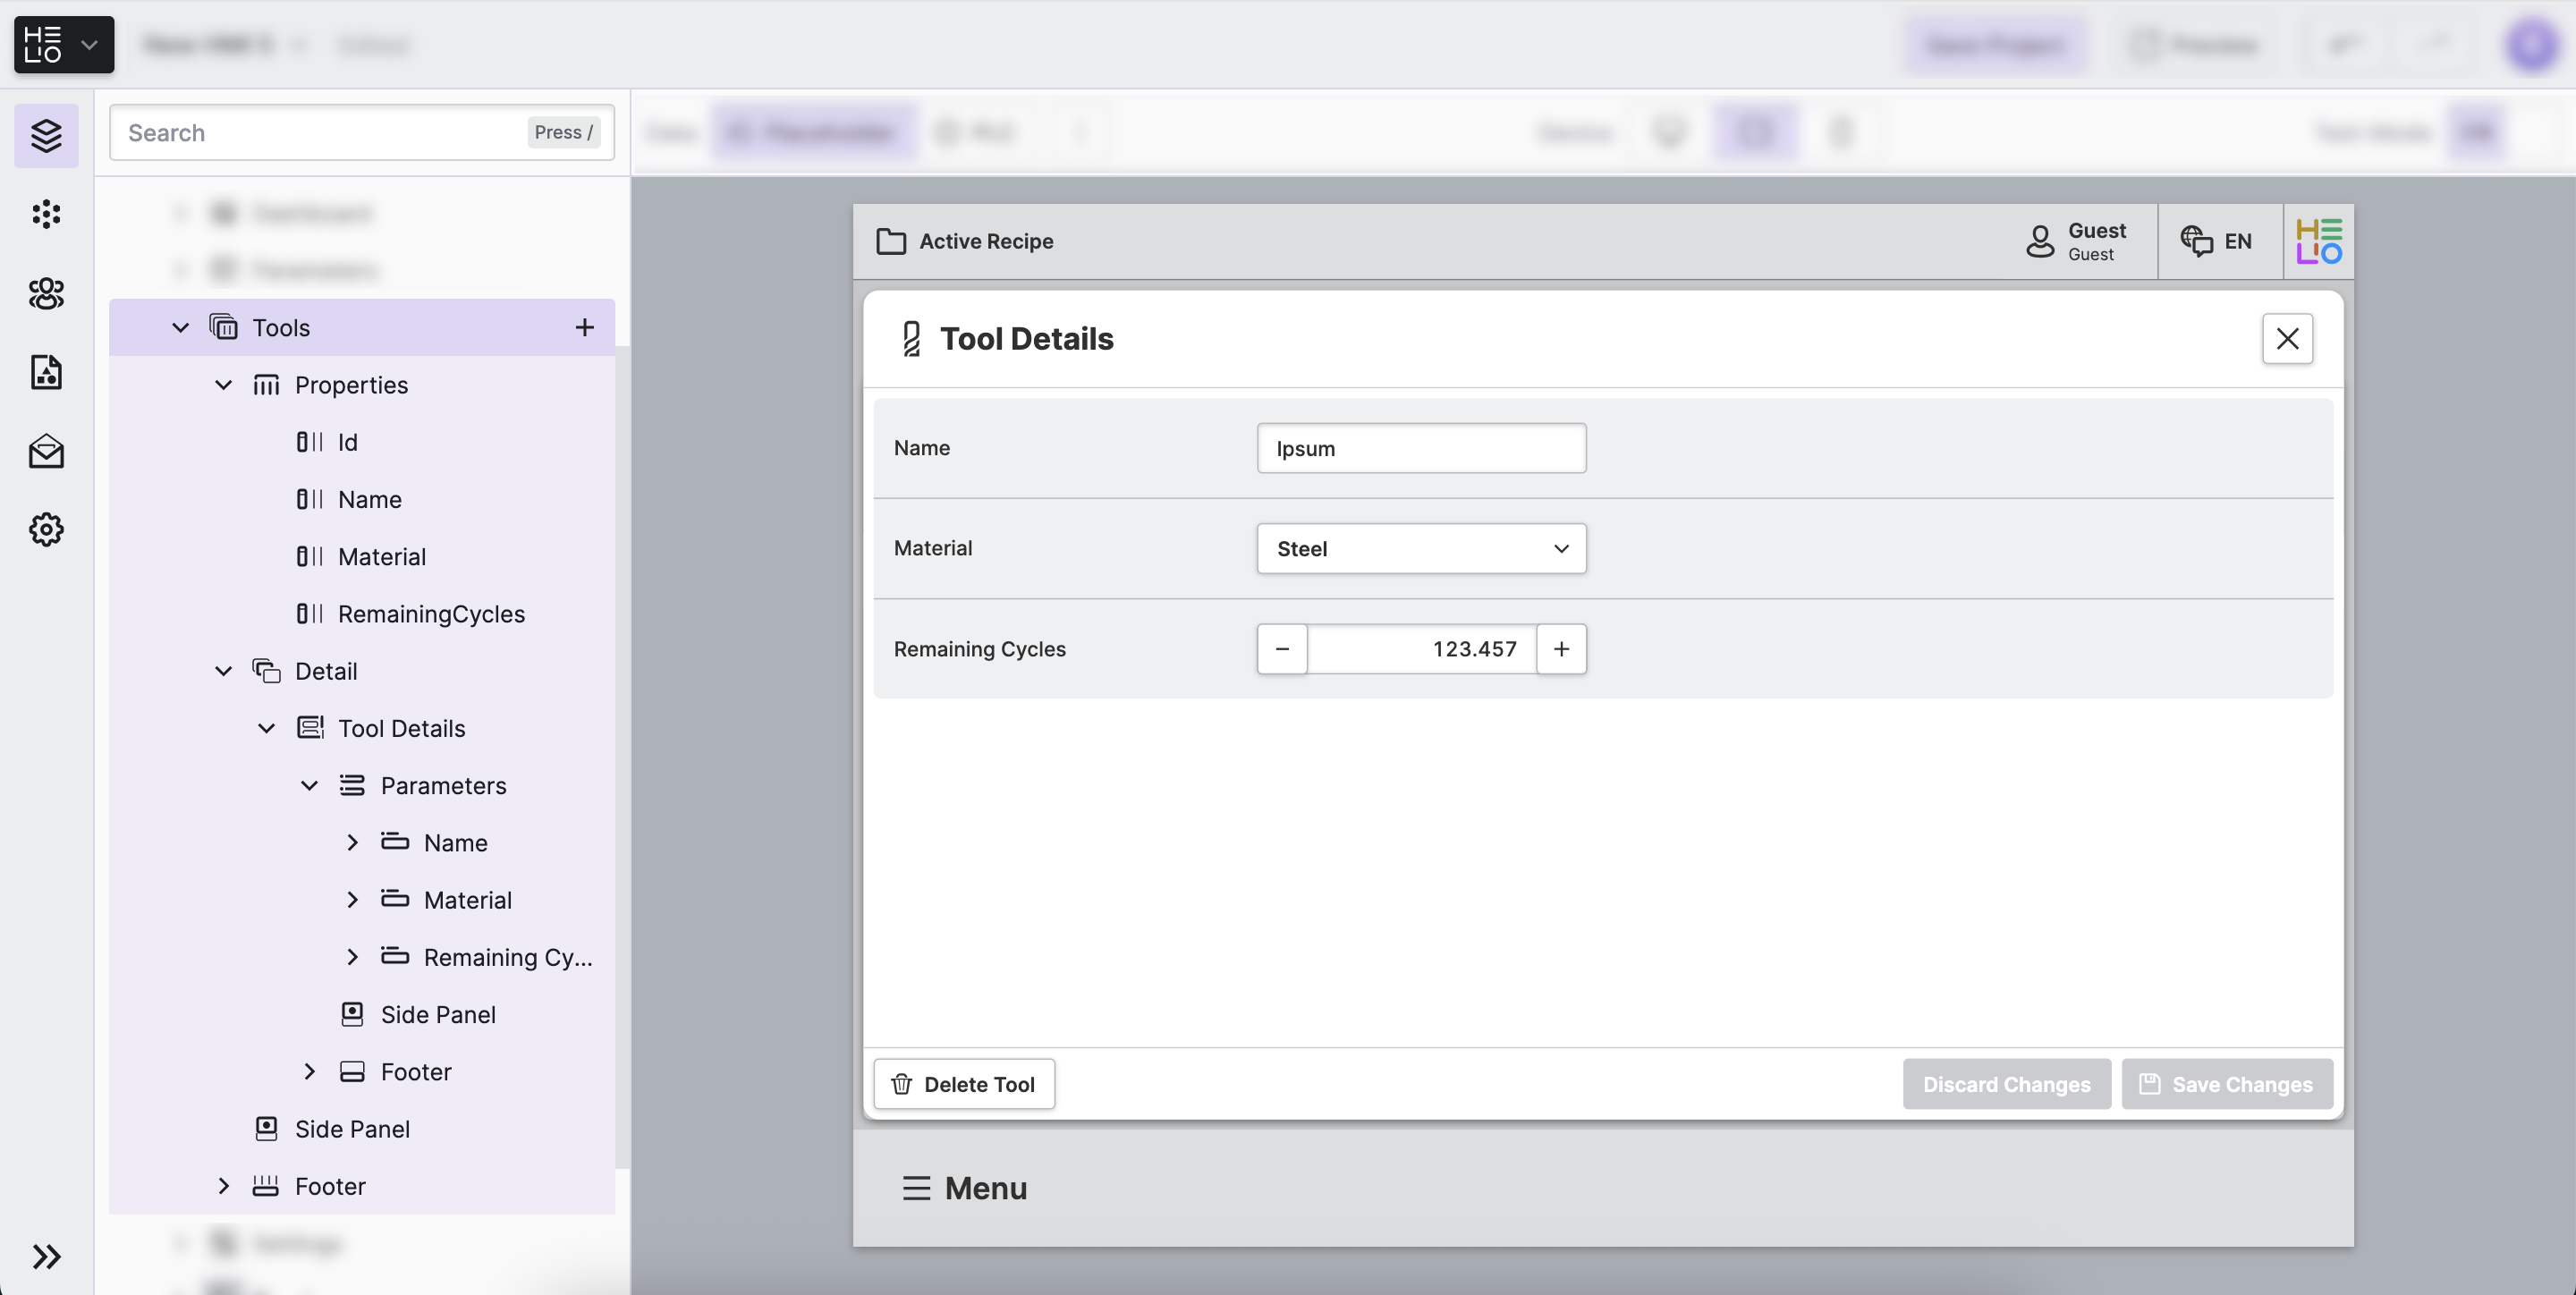
Task: Open the HELIO logo dropdown menu
Action: coord(64,44)
